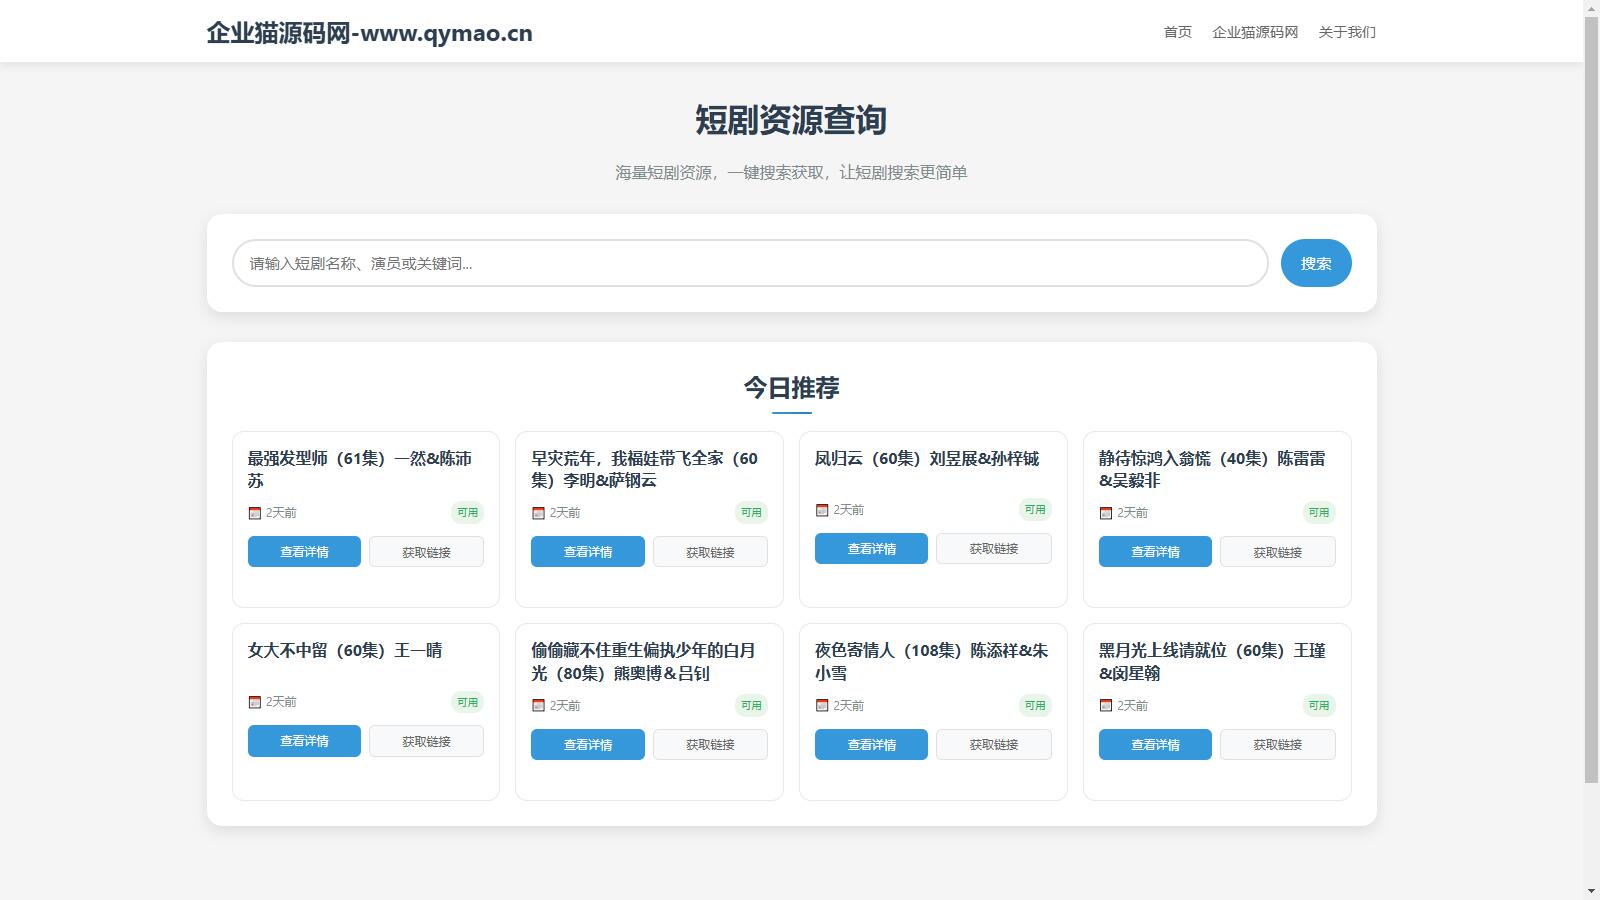Open the 女大不中留 card title
This screenshot has height=900, width=1600.
(x=345, y=651)
